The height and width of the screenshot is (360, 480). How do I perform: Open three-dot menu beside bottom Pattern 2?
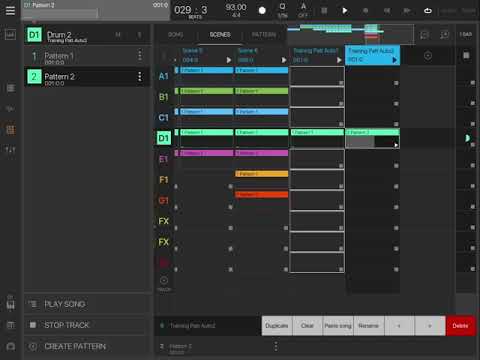pyautogui.click(x=276, y=347)
